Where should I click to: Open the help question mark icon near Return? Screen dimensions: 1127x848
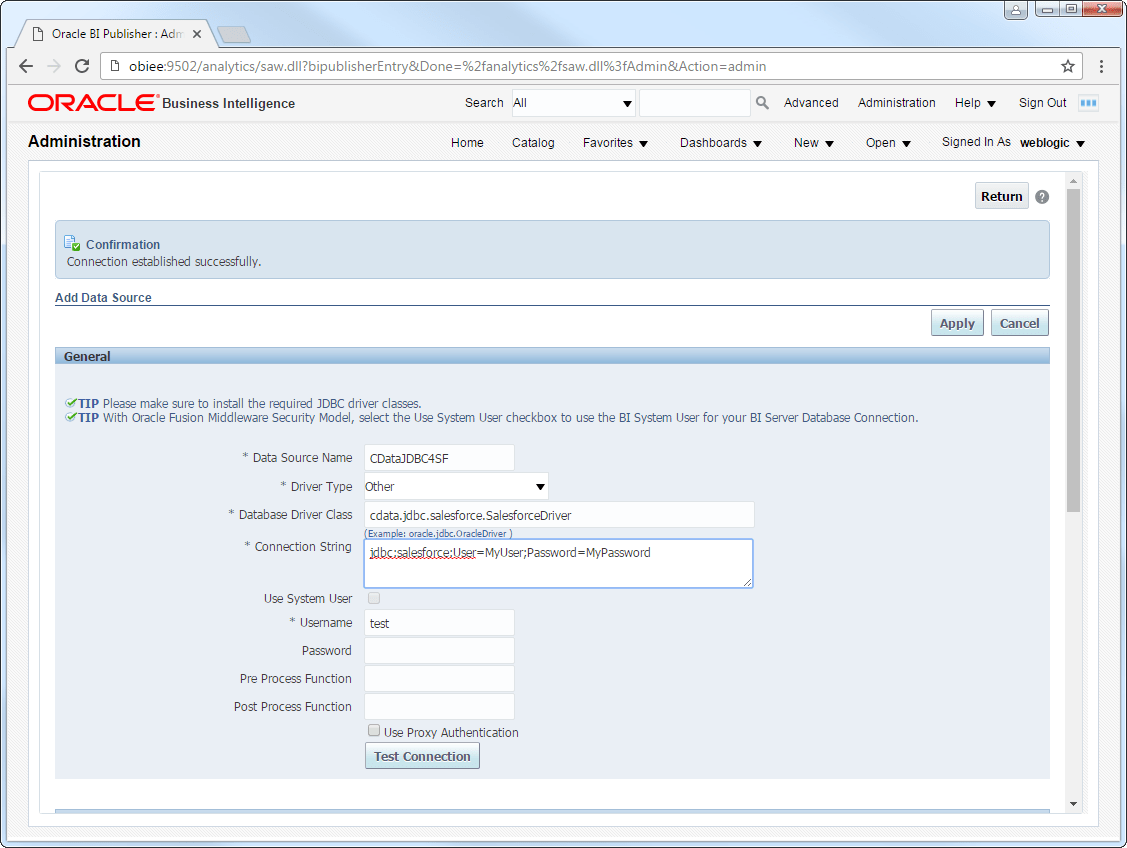pos(1042,196)
